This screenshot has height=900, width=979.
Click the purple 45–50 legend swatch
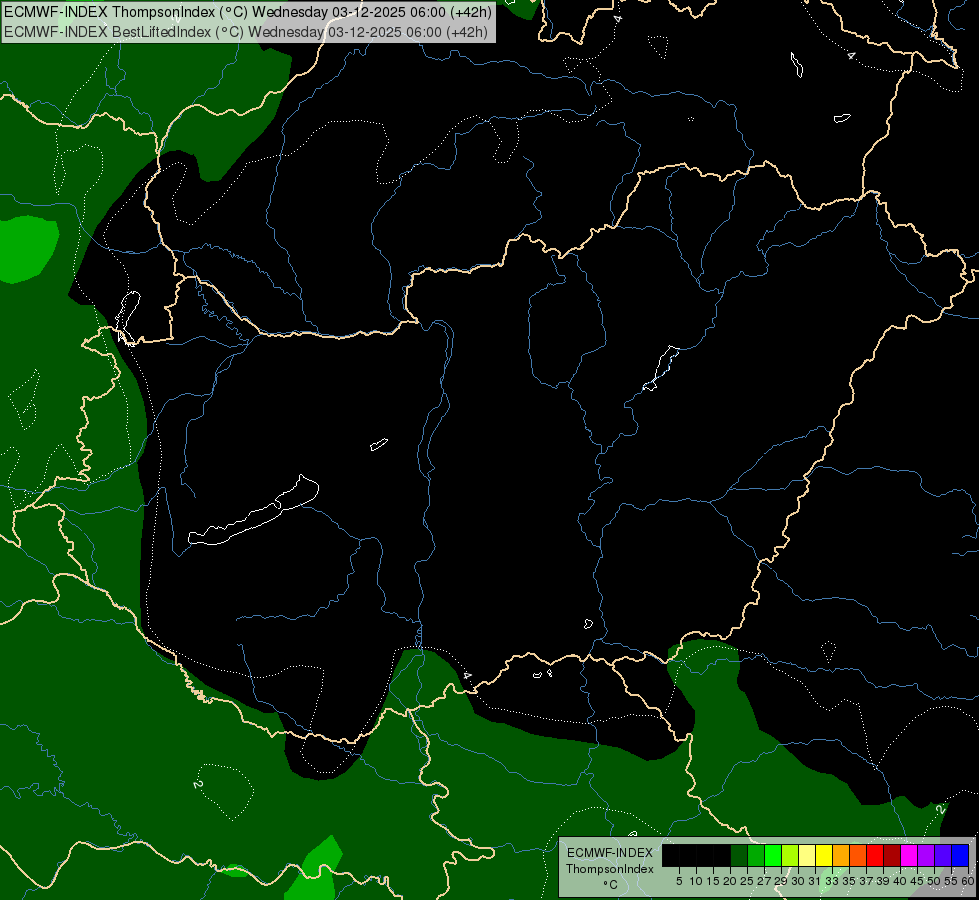(x=926, y=855)
